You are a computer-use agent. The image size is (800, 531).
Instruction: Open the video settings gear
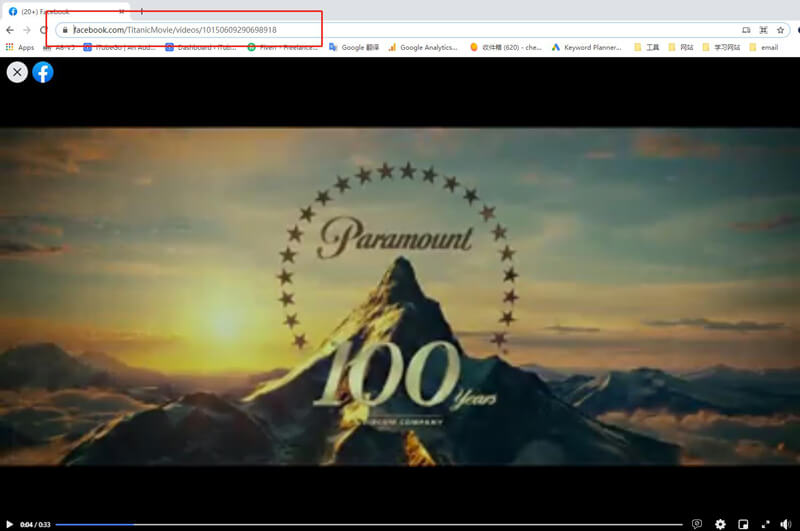(x=720, y=524)
